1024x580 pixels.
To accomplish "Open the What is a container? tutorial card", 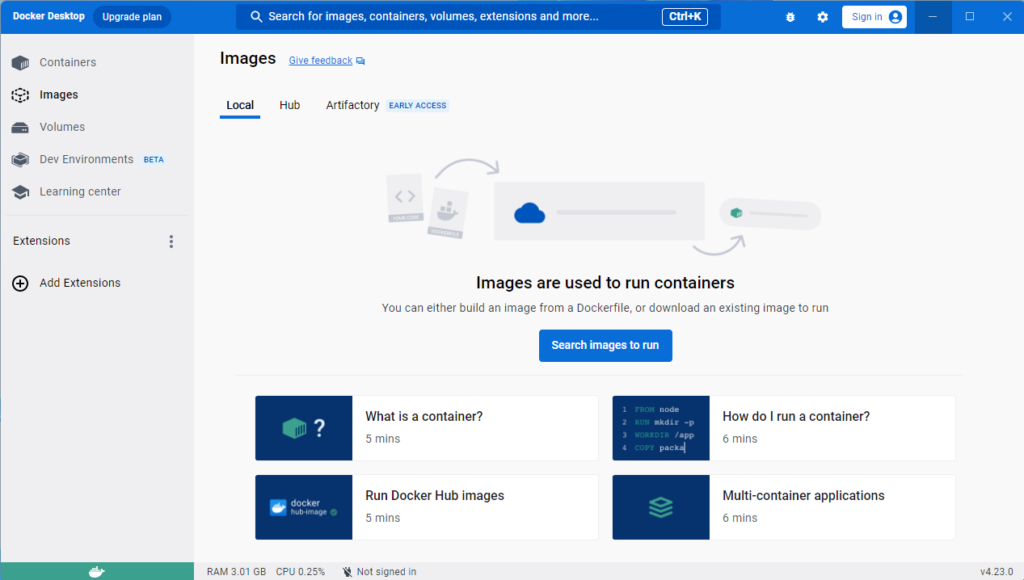I will [x=426, y=427].
